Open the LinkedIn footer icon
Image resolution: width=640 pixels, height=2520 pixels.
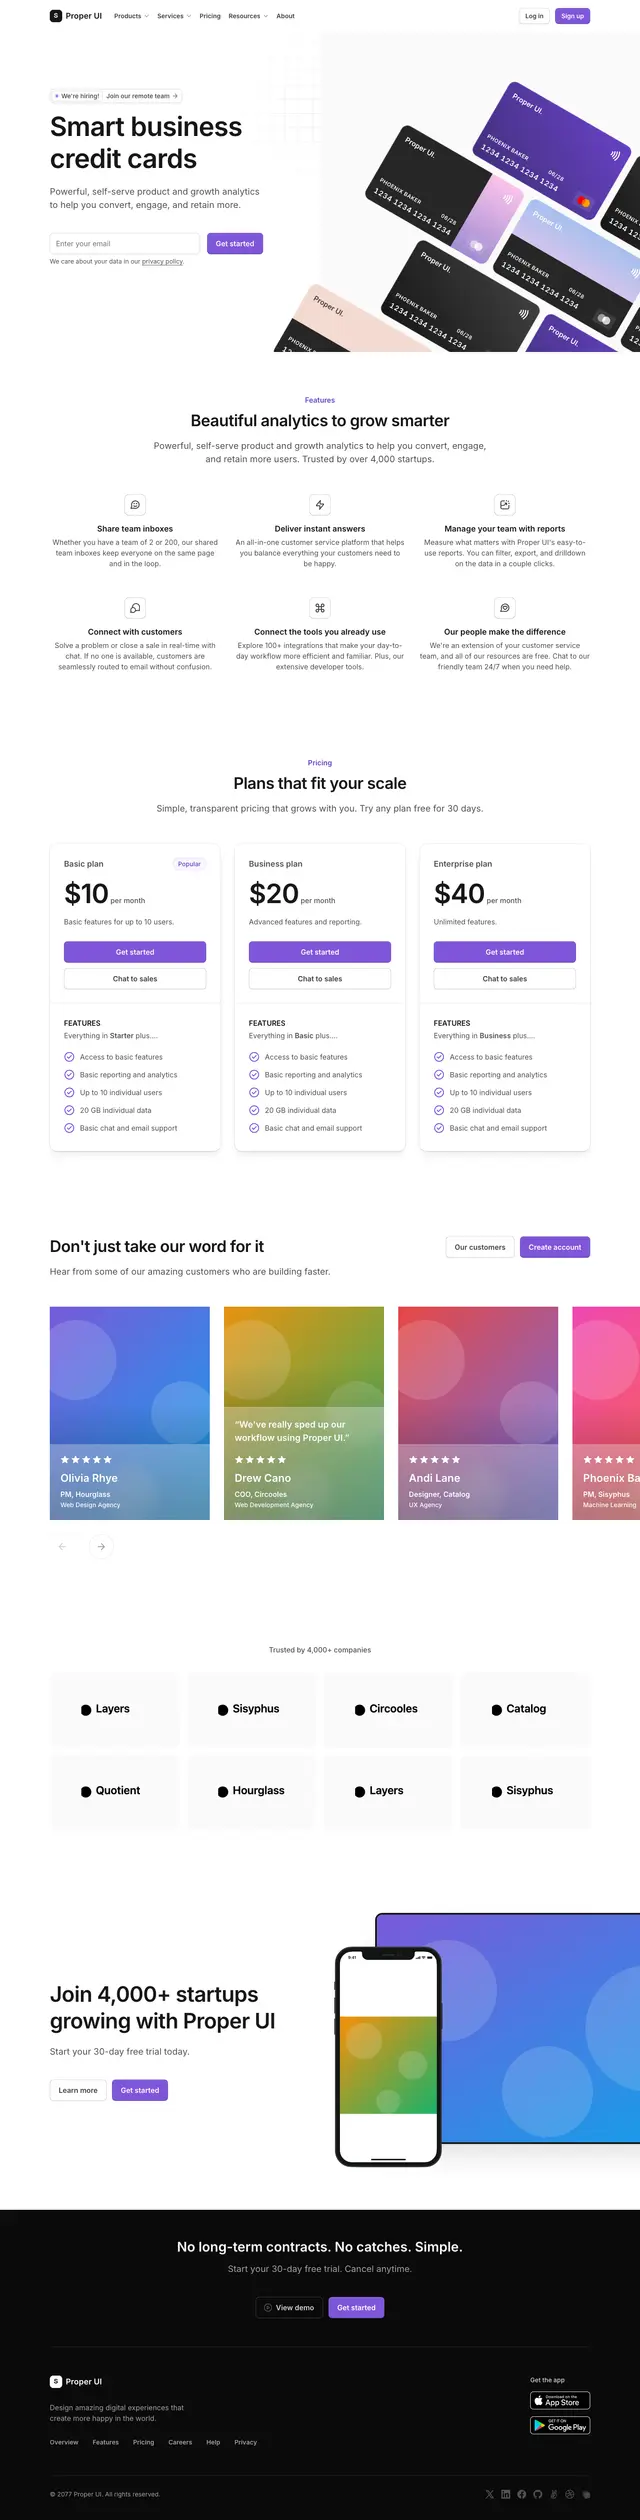(x=506, y=2494)
